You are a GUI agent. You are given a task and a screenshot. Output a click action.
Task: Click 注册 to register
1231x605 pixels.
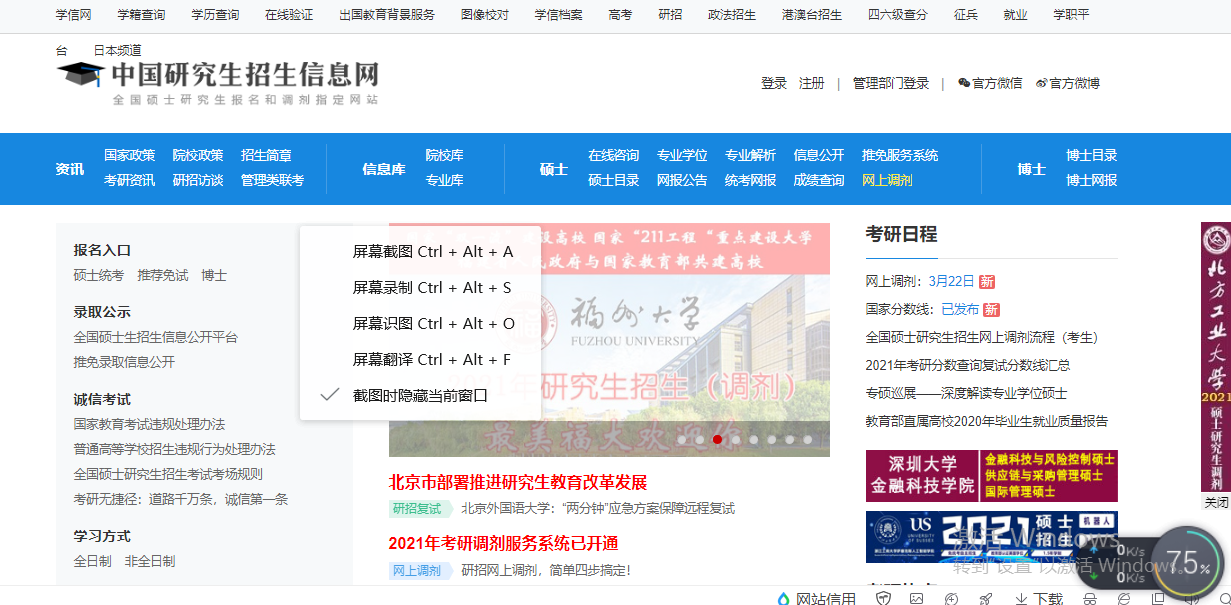(812, 83)
